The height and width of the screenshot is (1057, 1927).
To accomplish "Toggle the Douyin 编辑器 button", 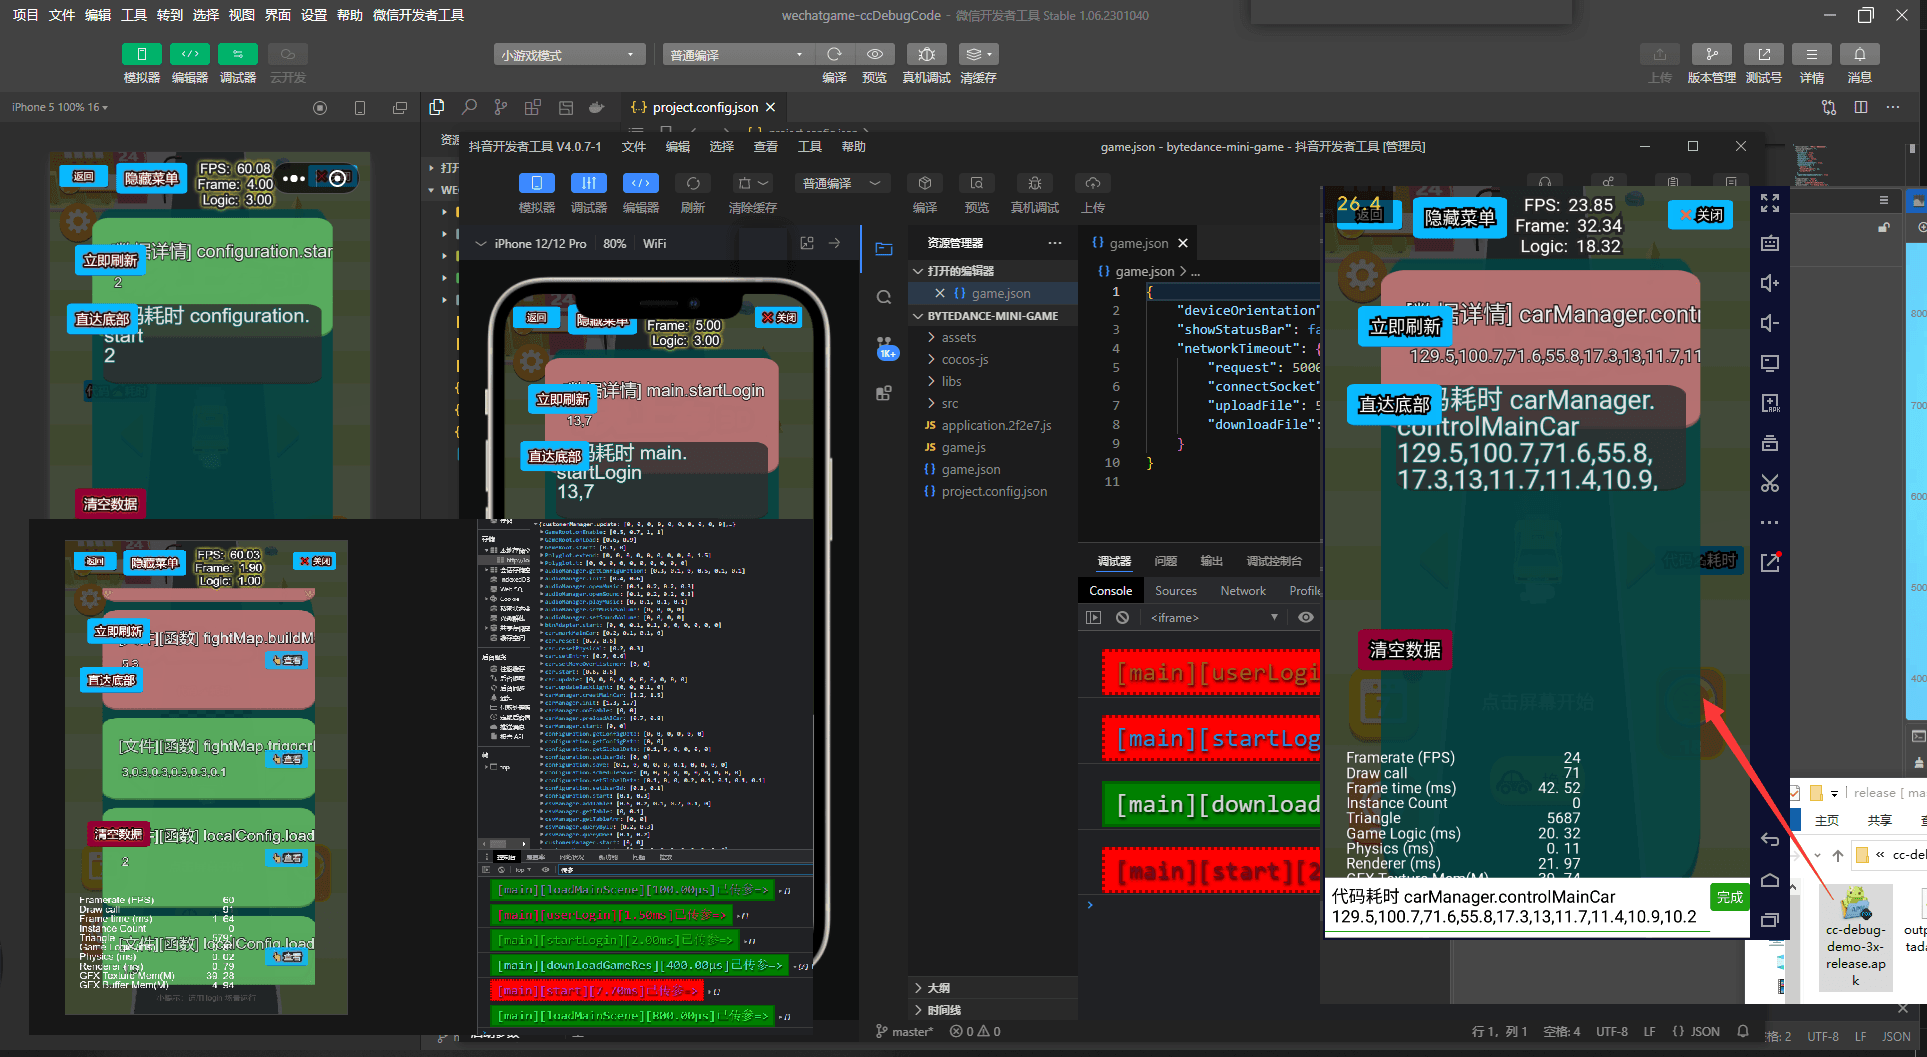I will 641,183.
